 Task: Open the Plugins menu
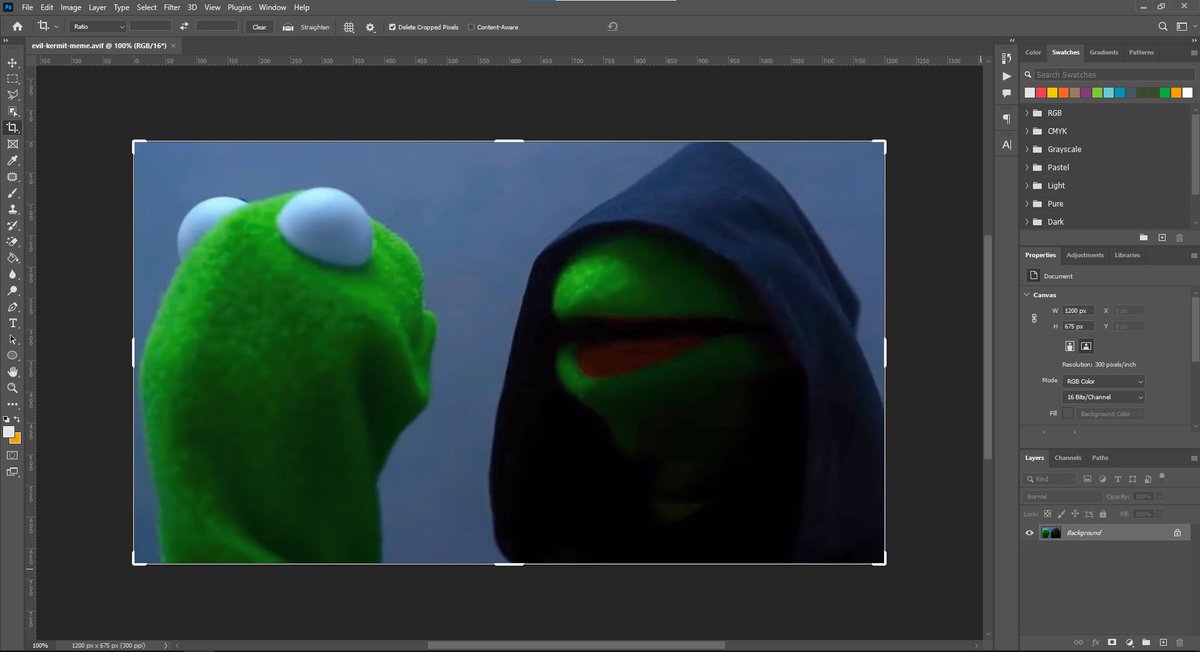coord(239,7)
